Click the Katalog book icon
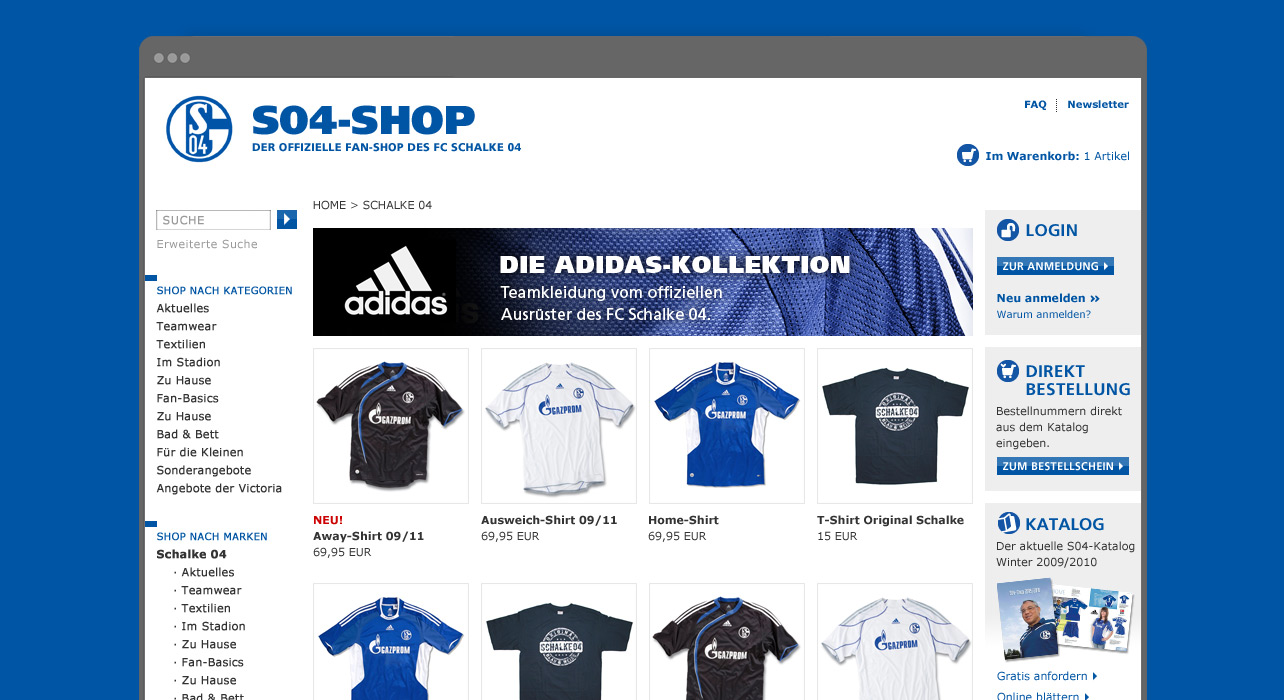1284x700 pixels. [x=1008, y=523]
